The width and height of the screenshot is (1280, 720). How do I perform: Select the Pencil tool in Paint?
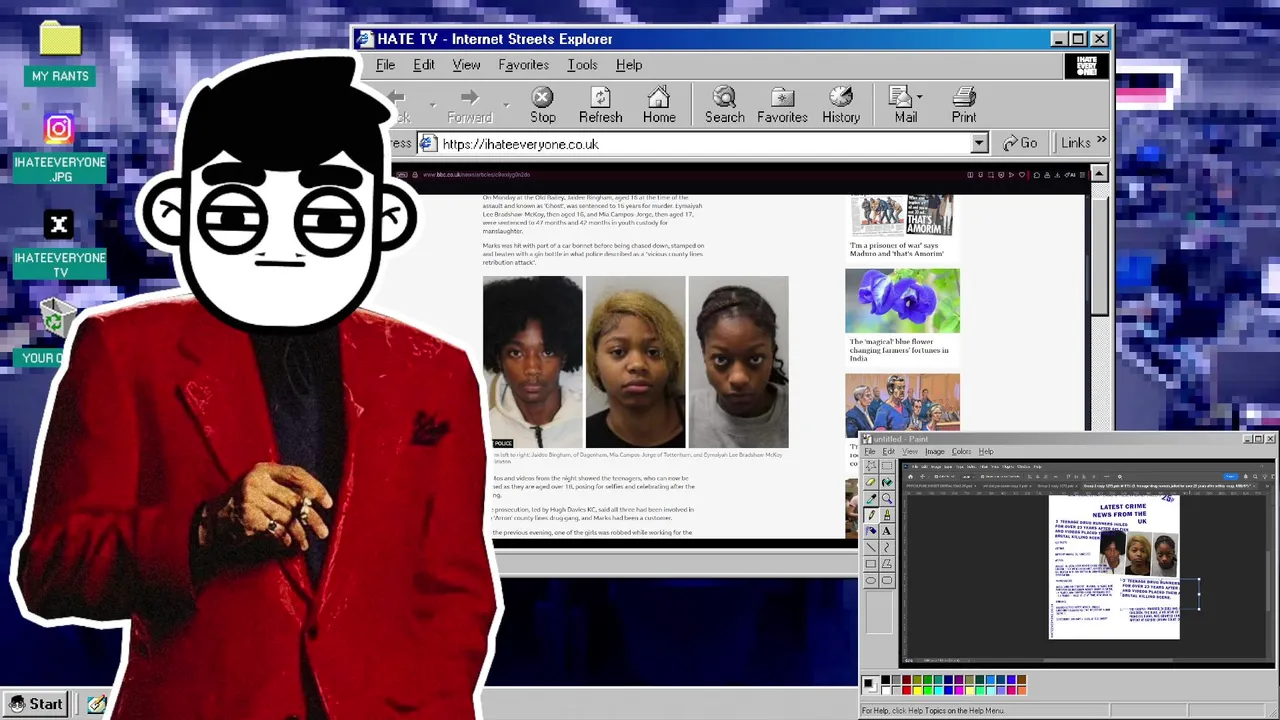(x=870, y=515)
